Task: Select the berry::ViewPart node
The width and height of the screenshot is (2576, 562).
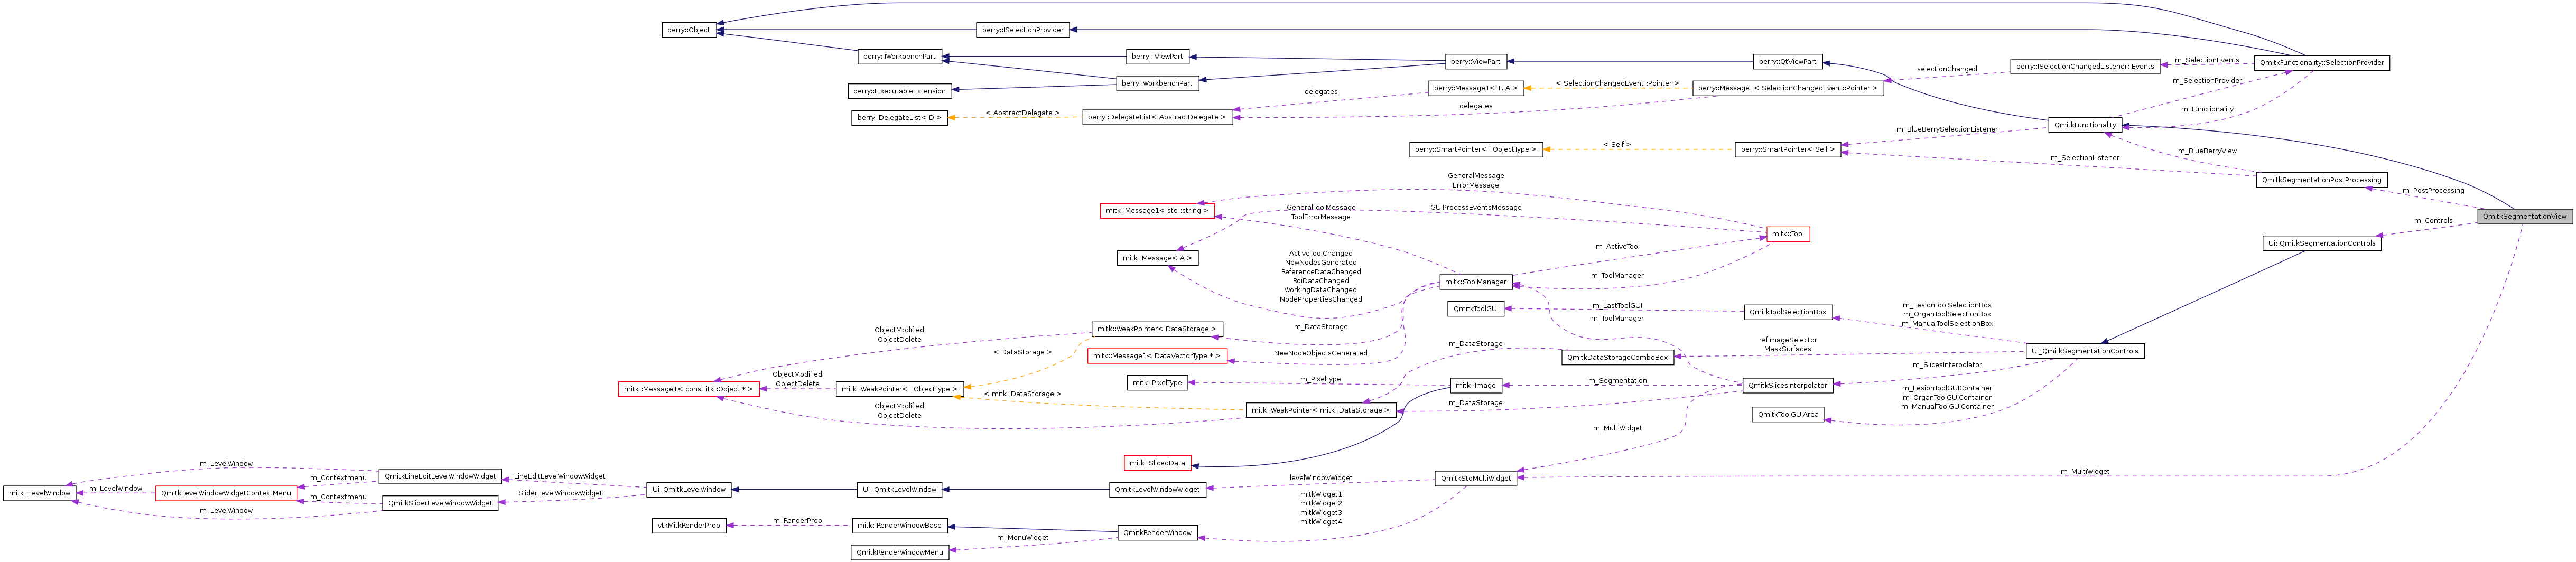Action: click(x=1475, y=61)
